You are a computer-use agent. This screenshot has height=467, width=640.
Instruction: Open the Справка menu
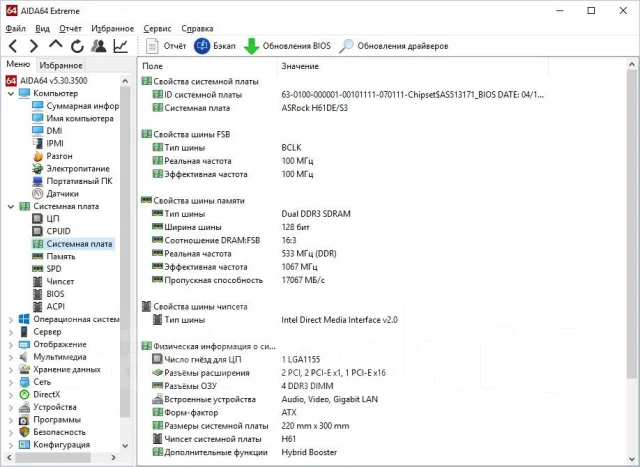(x=197, y=29)
